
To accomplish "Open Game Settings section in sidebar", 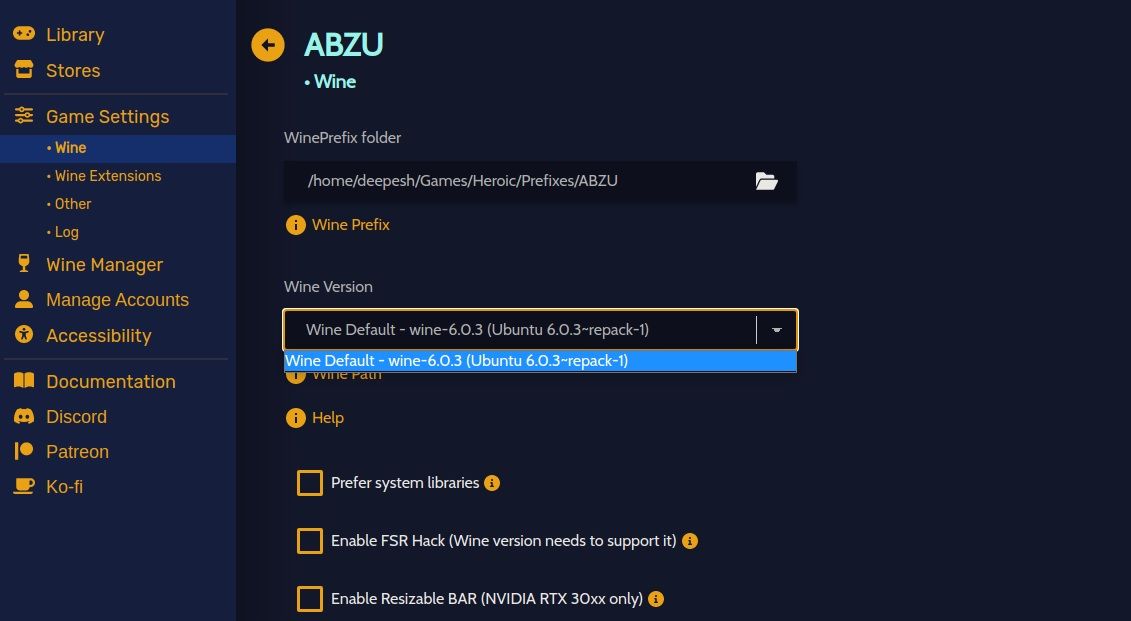I will (x=107, y=116).
